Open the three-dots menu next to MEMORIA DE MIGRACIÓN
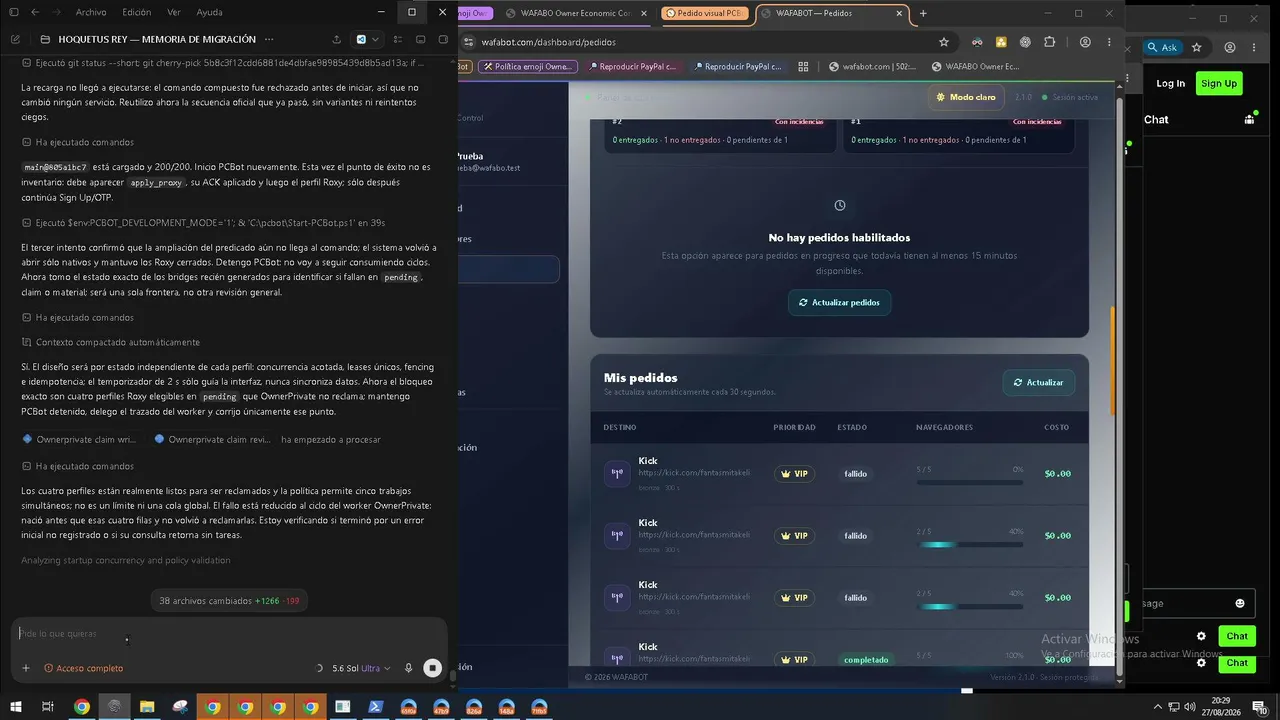 point(268,39)
